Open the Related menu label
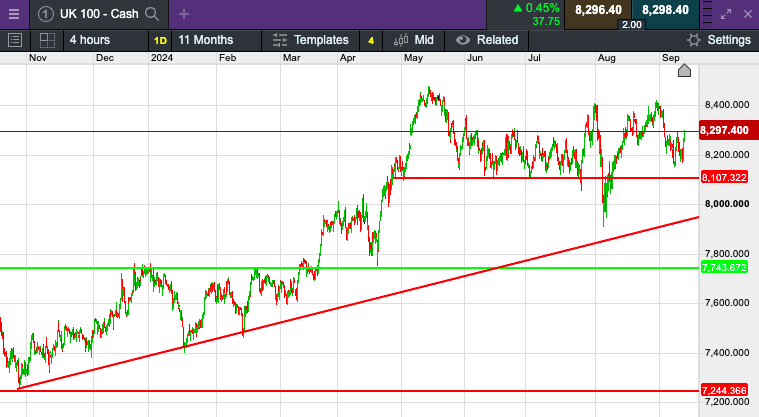Image resolution: width=759 pixels, height=417 pixels. point(497,40)
